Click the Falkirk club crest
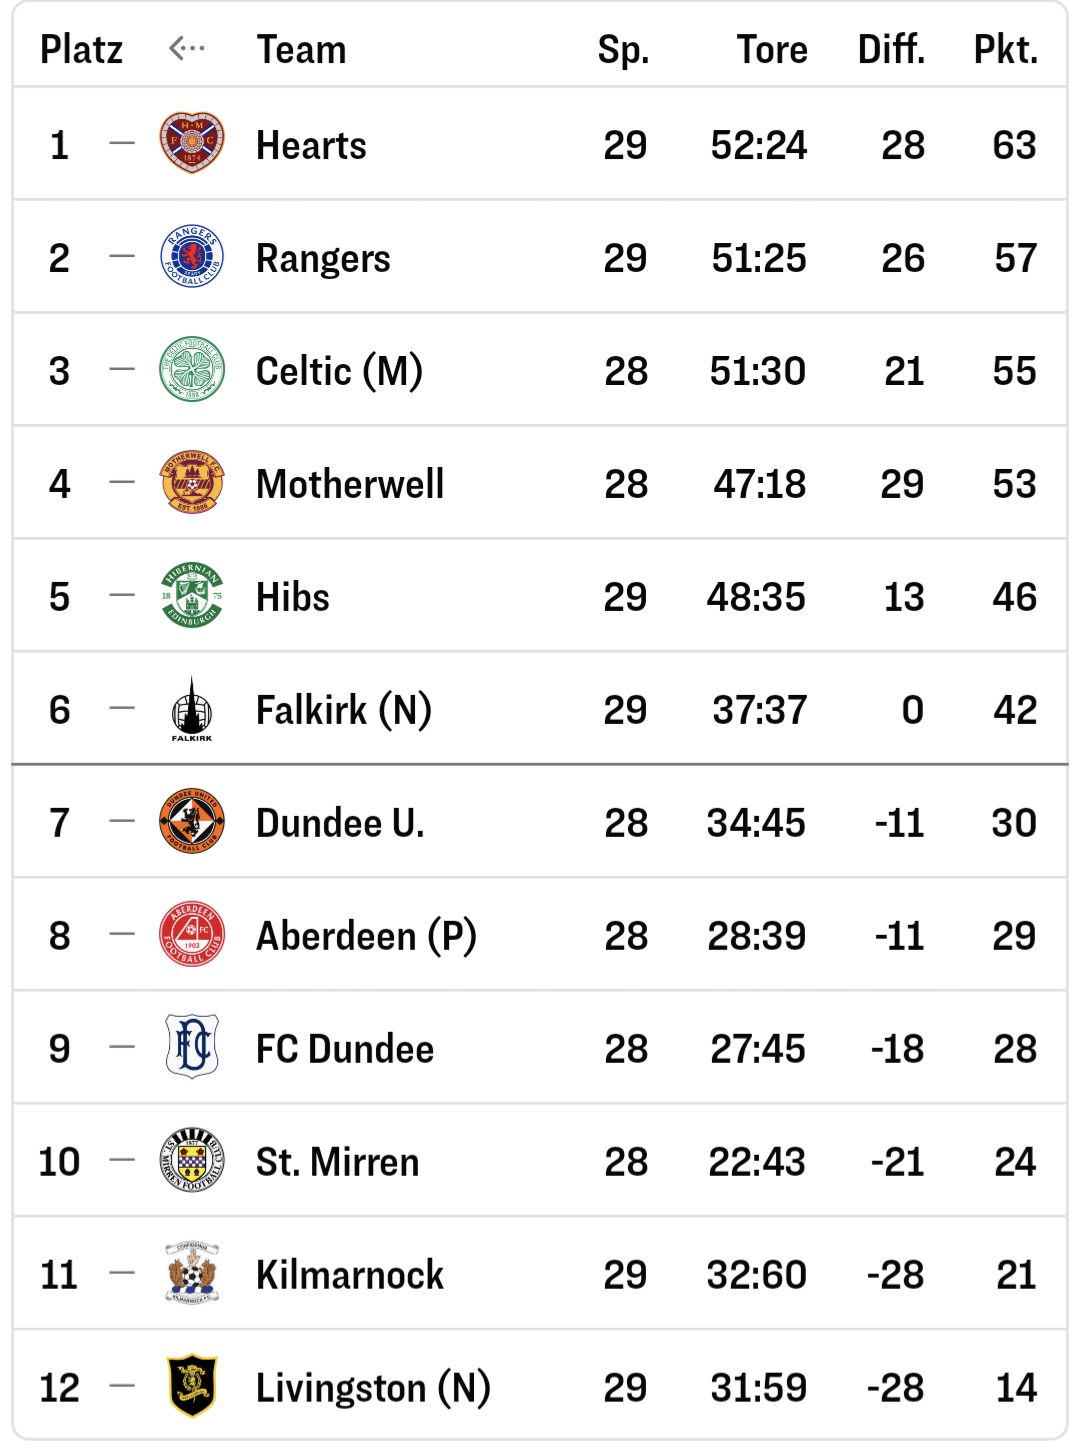 click(192, 710)
